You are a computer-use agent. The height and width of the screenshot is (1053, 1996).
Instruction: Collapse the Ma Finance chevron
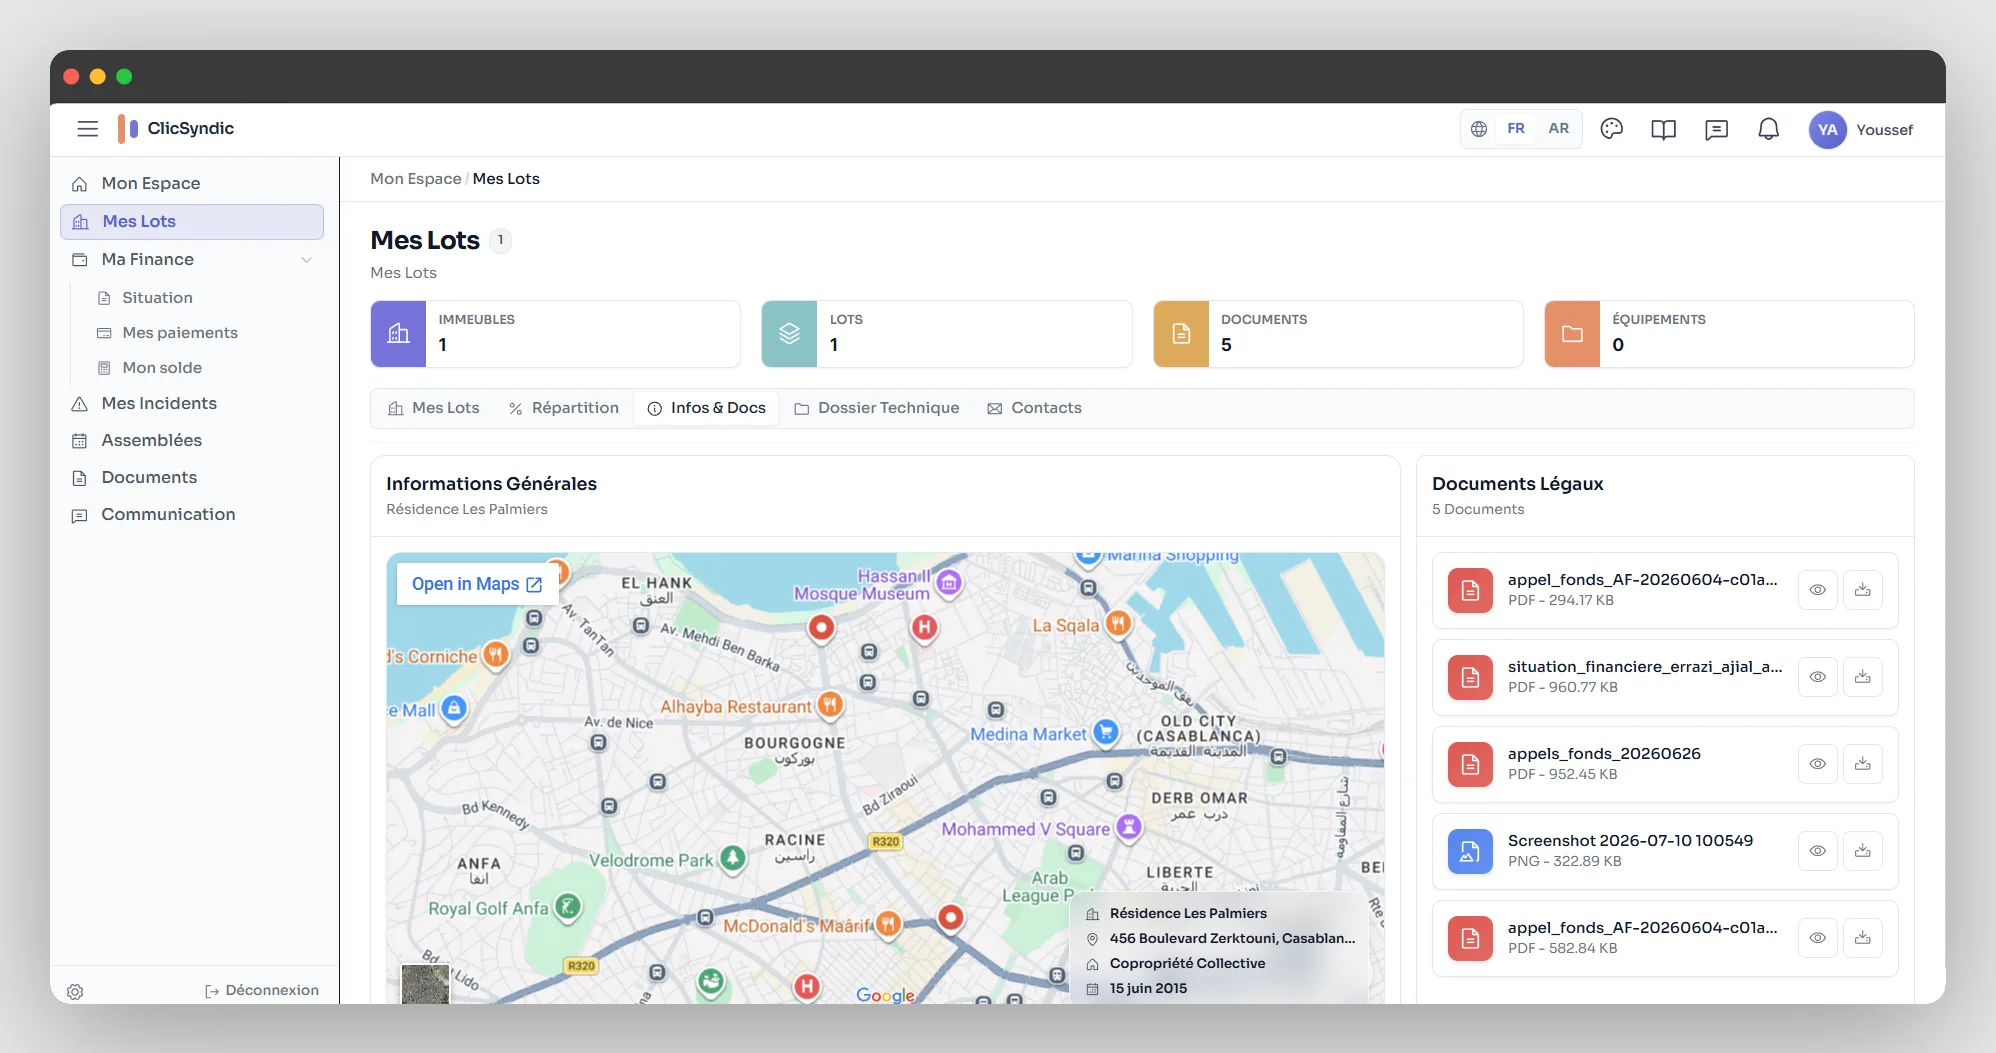pos(306,260)
